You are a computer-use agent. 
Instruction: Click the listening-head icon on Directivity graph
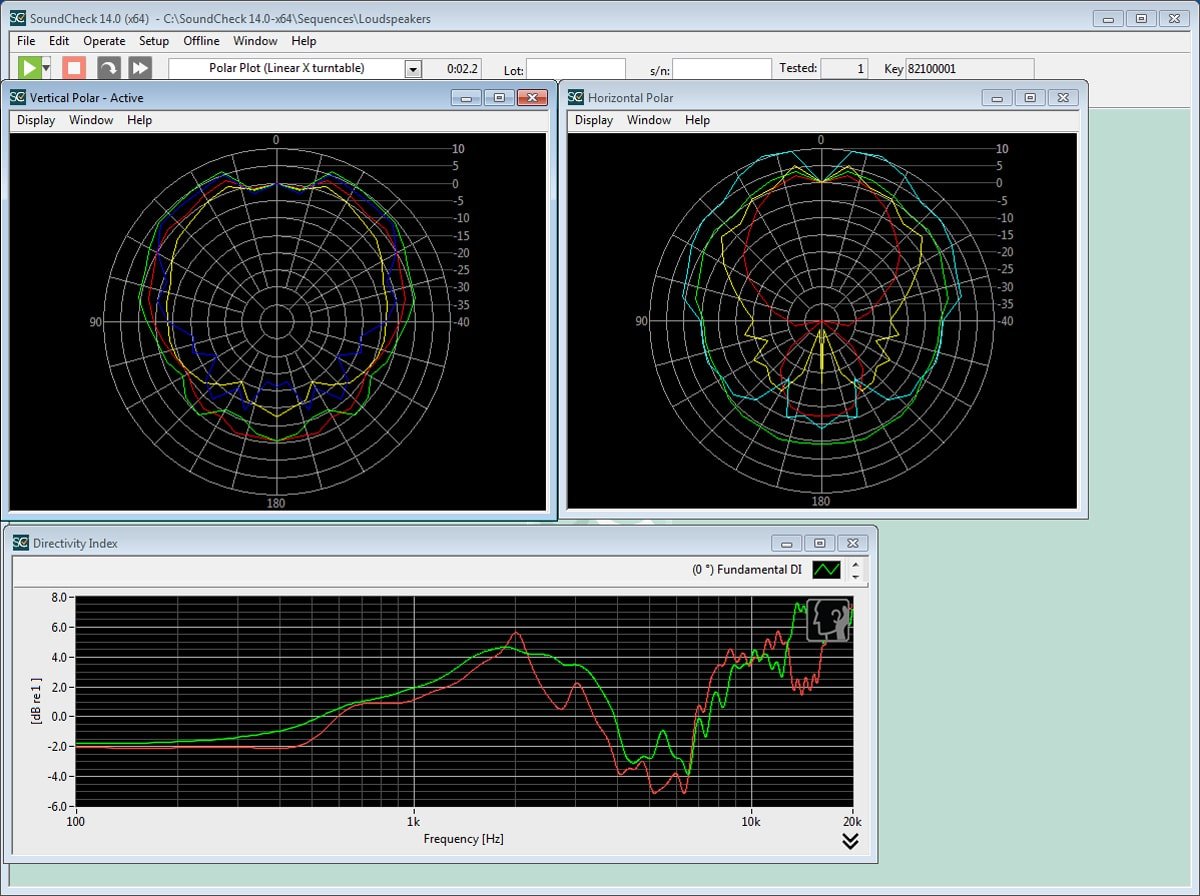click(828, 620)
